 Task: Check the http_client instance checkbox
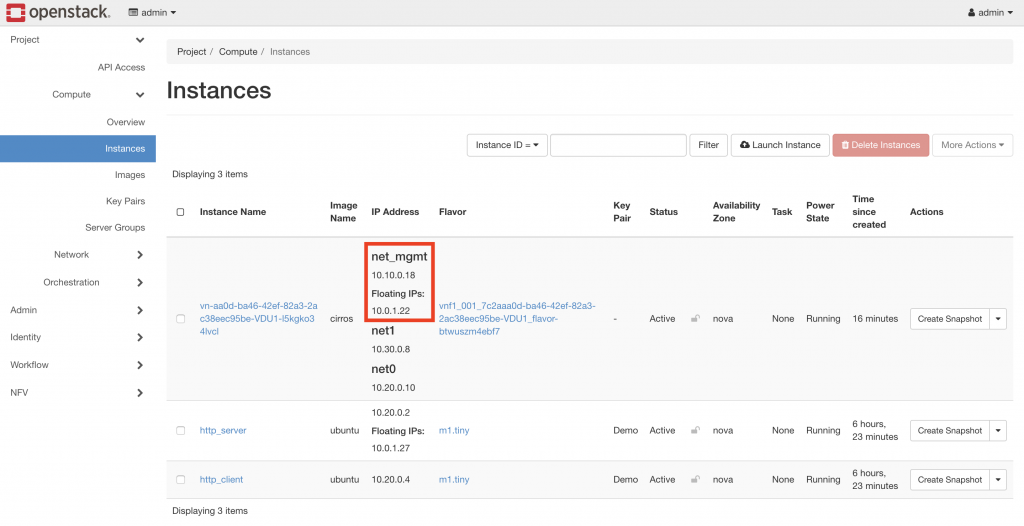click(180, 480)
